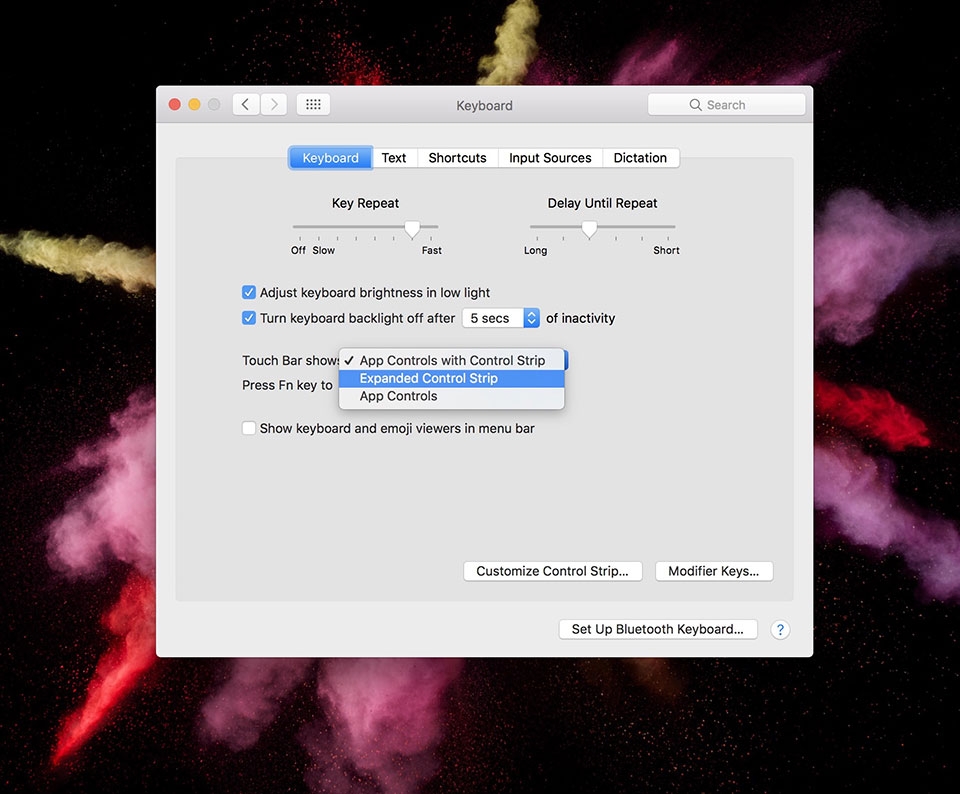Image resolution: width=960 pixels, height=794 pixels.
Task: Uncheck Turn keyboard backlight off after
Action: [x=249, y=318]
